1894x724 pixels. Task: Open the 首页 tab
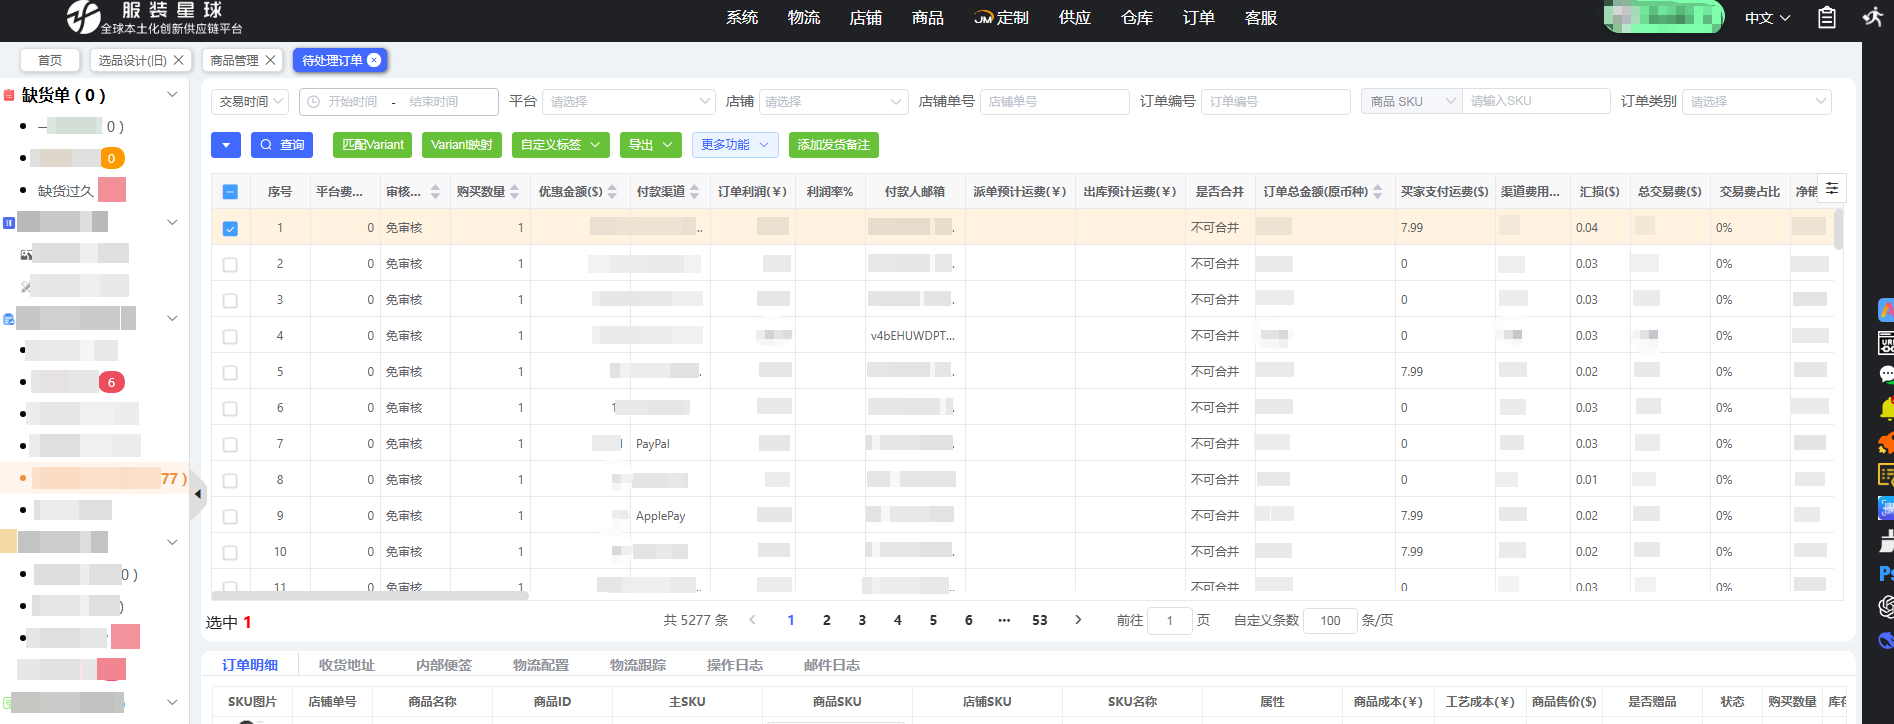coord(50,60)
